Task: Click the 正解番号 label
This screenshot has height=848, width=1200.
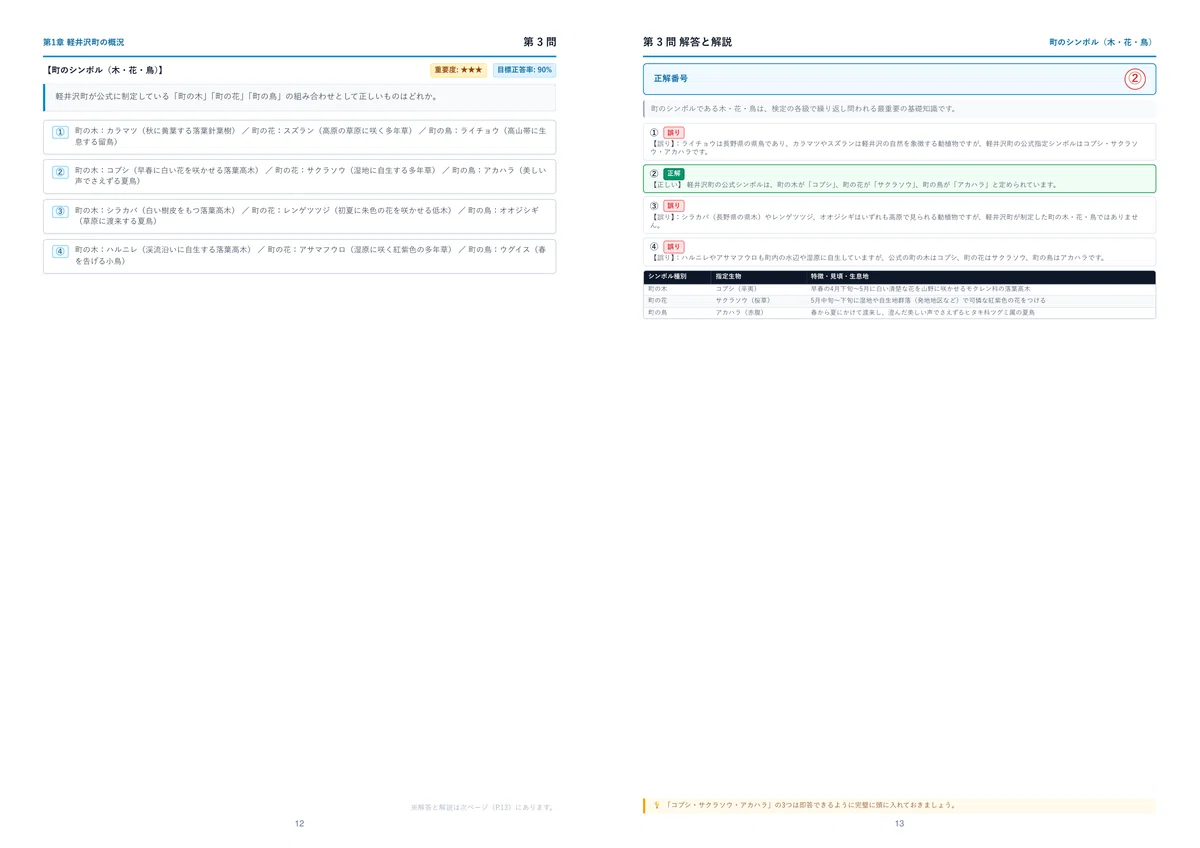Action: tap(670, 78)
